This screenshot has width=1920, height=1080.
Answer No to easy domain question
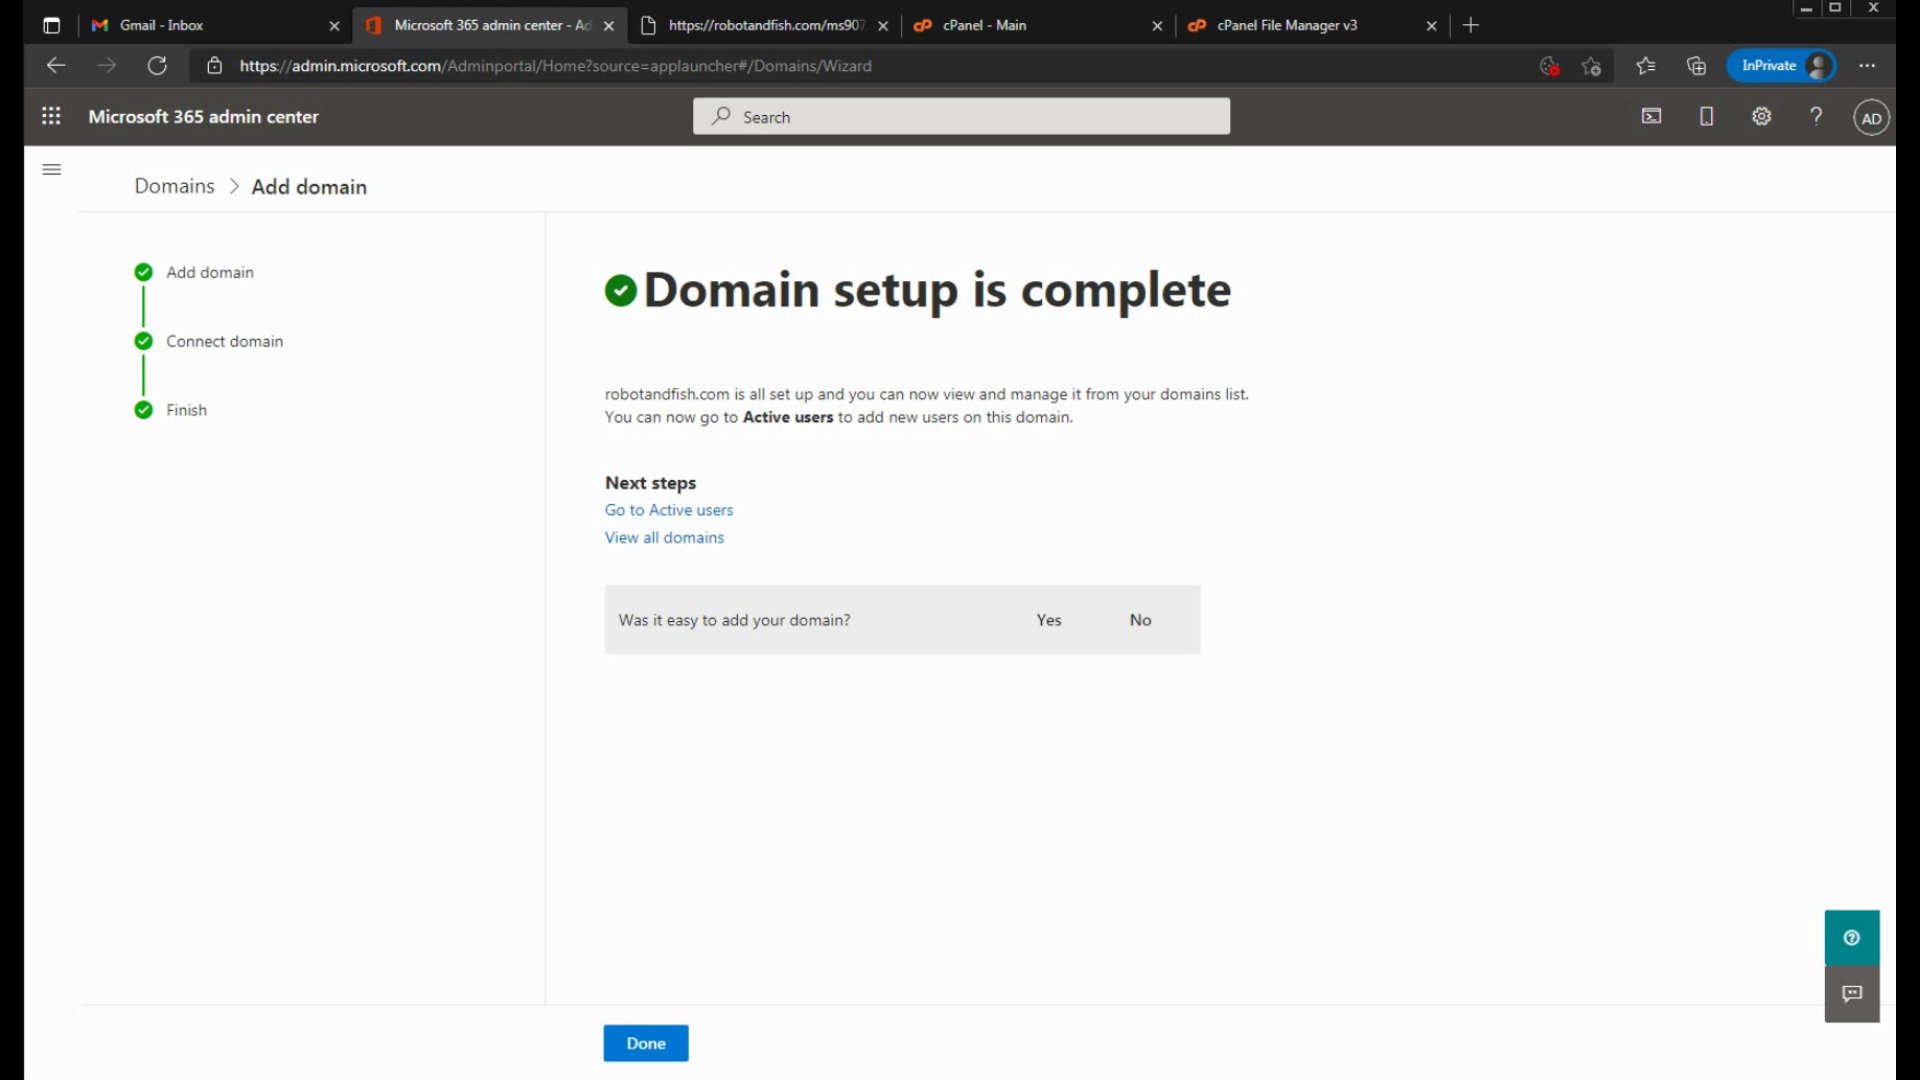point(1140,620)
